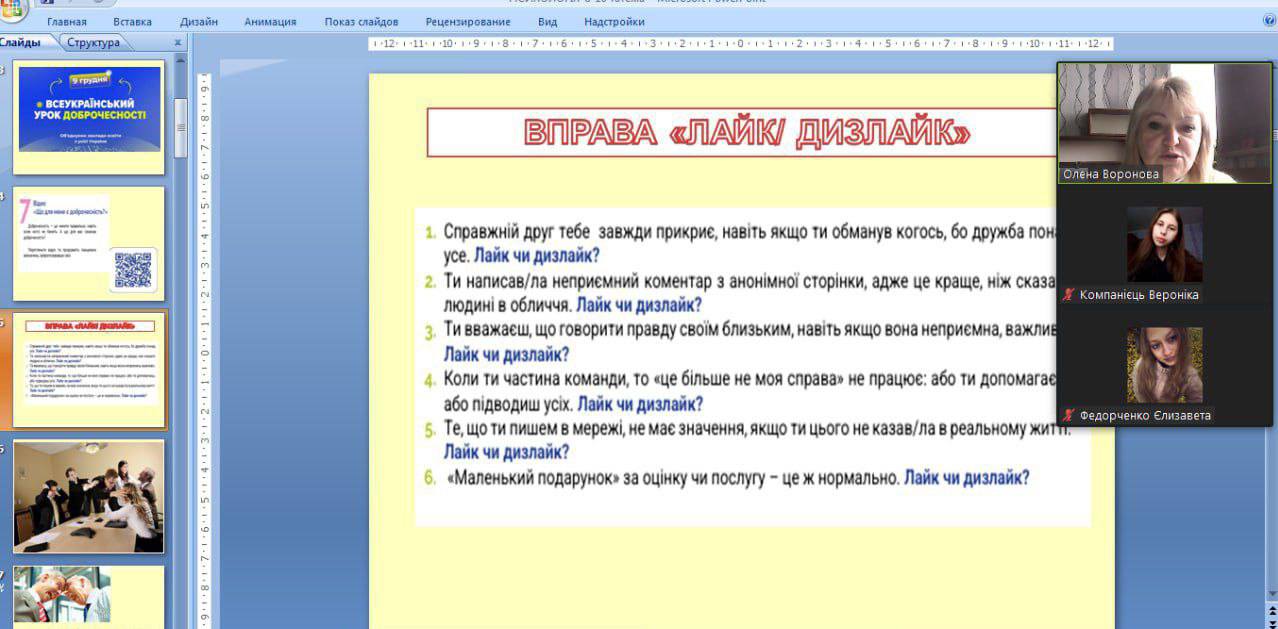Open the Показ слайдов tab
Image resolution: width=1278 pixels, height=629 pixels.
click(361, 21)
